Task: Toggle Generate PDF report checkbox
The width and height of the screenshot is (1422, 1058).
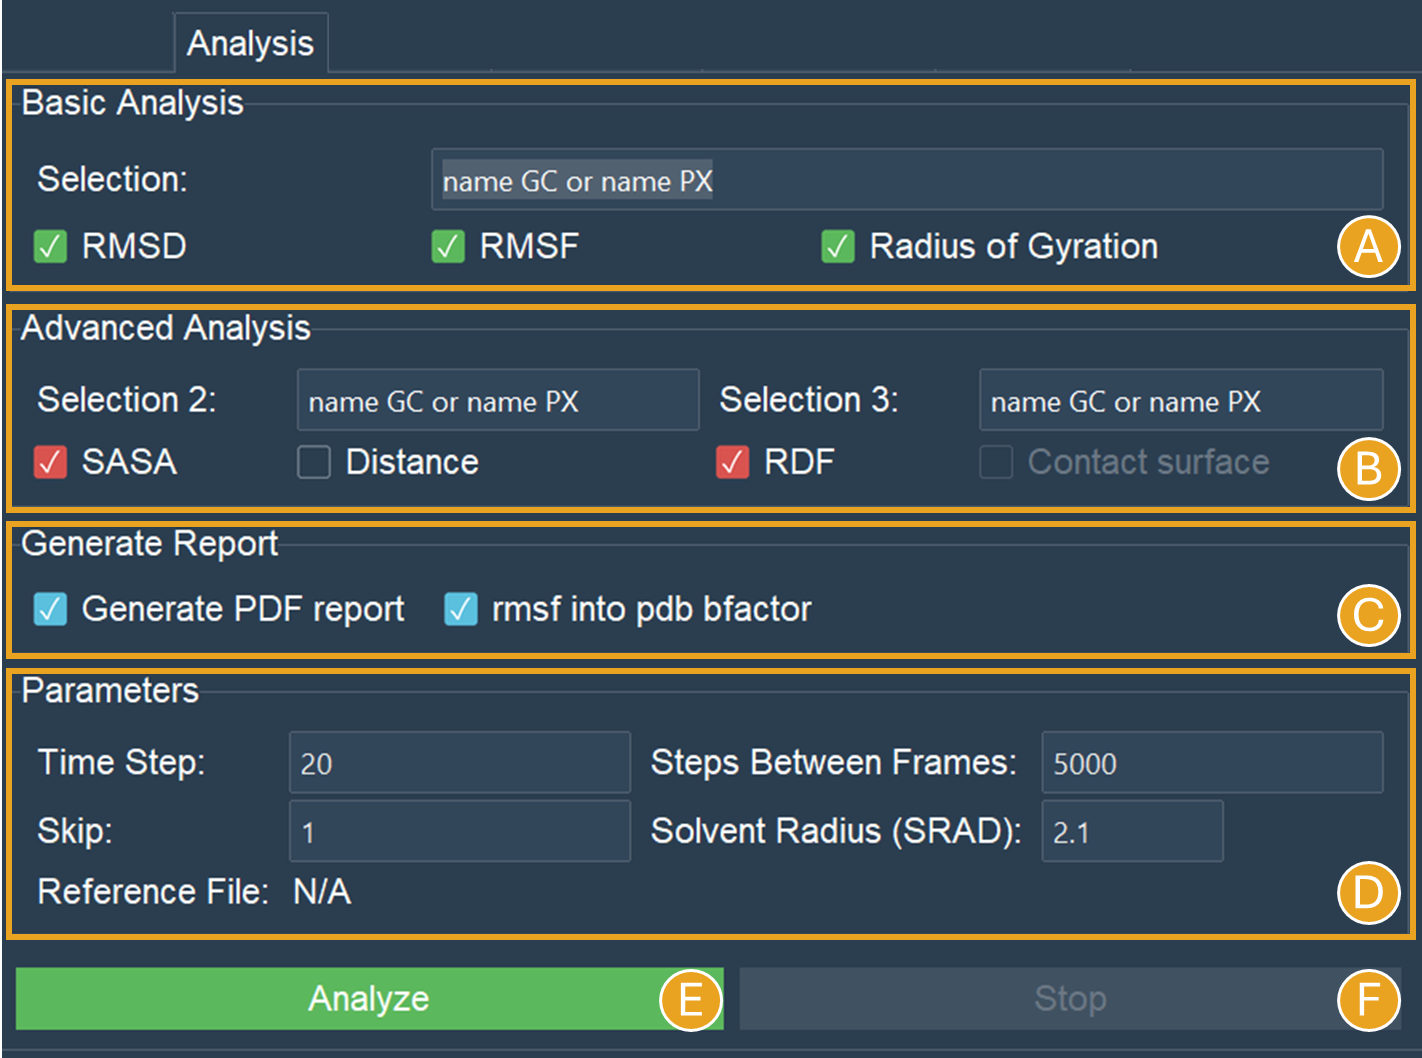Action: pyautogui.click(x=50, y=609)
